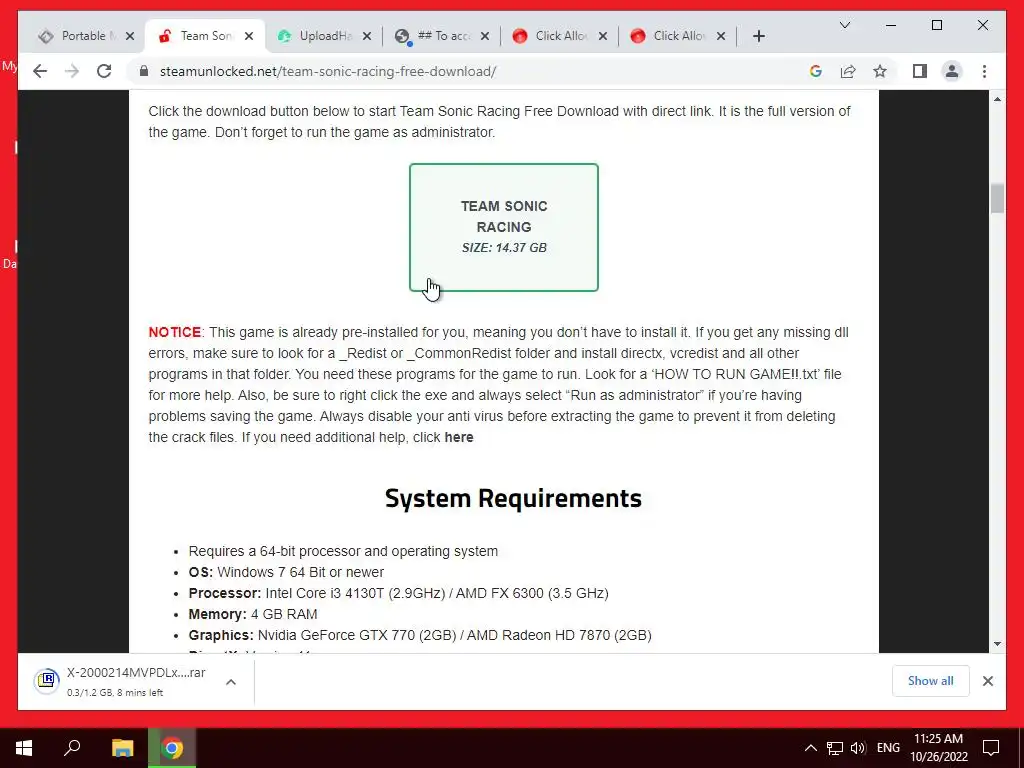Viewport: 1024px width, 768px height.
Task: Click the 'Memory: 4 GB RAM' line
Action: [253, 615]
